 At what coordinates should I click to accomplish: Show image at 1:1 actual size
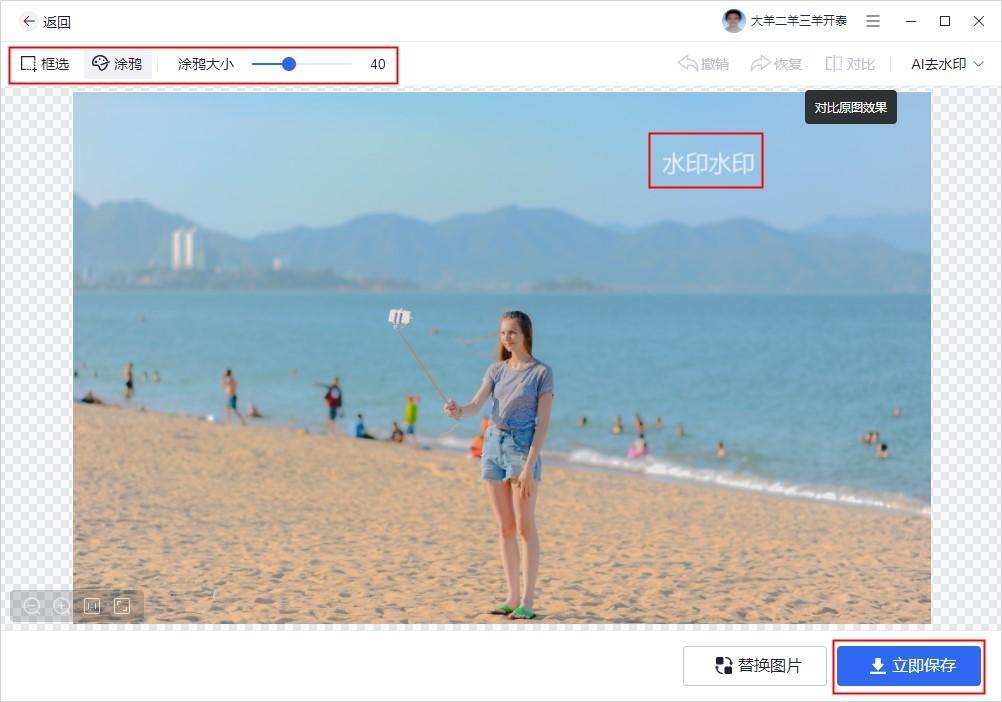92,606
